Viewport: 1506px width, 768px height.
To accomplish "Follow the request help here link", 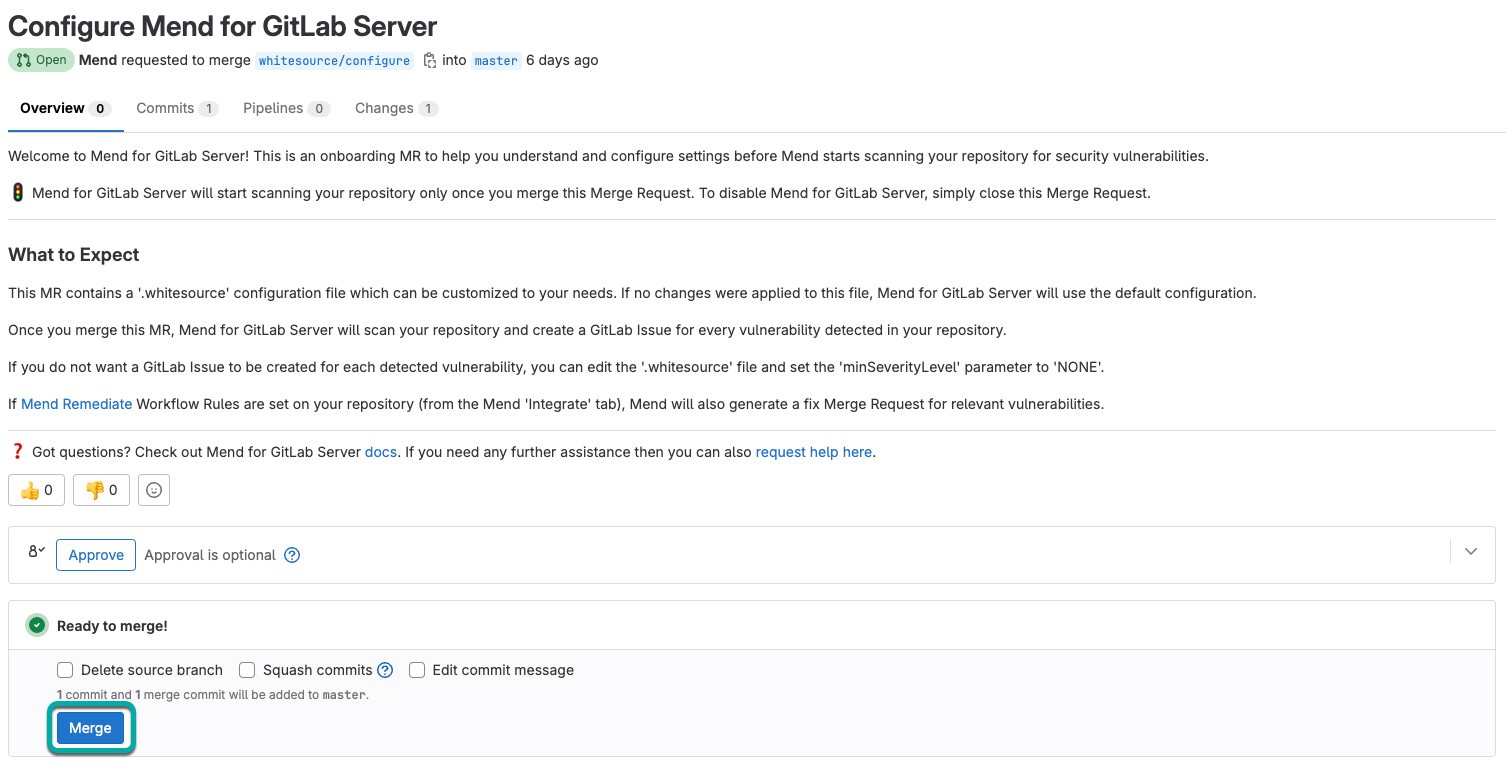I will [813, 452].
